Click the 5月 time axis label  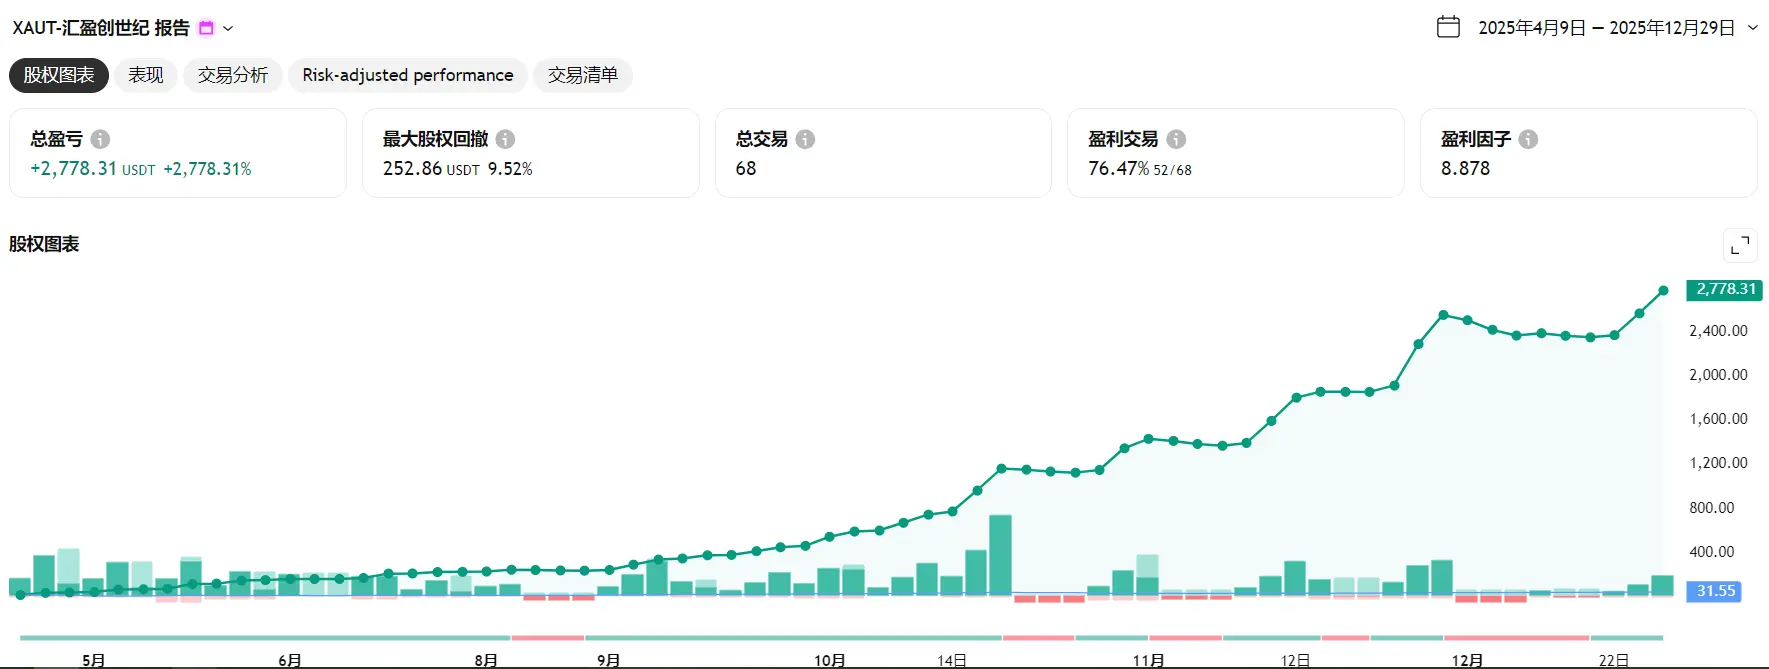(94, 660)
